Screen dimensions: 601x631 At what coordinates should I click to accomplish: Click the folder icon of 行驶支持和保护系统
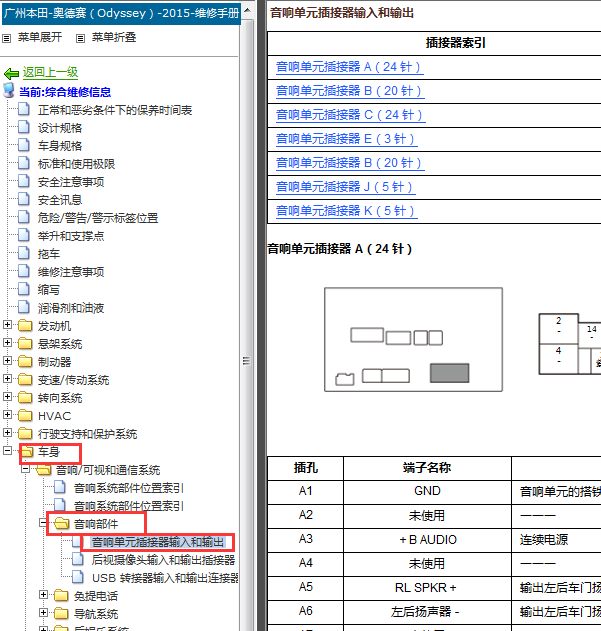25,433
